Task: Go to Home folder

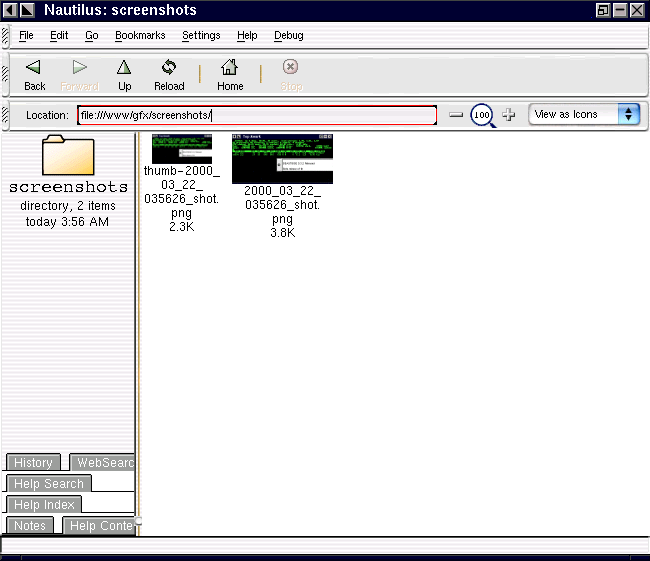Action: coord(230,75)
